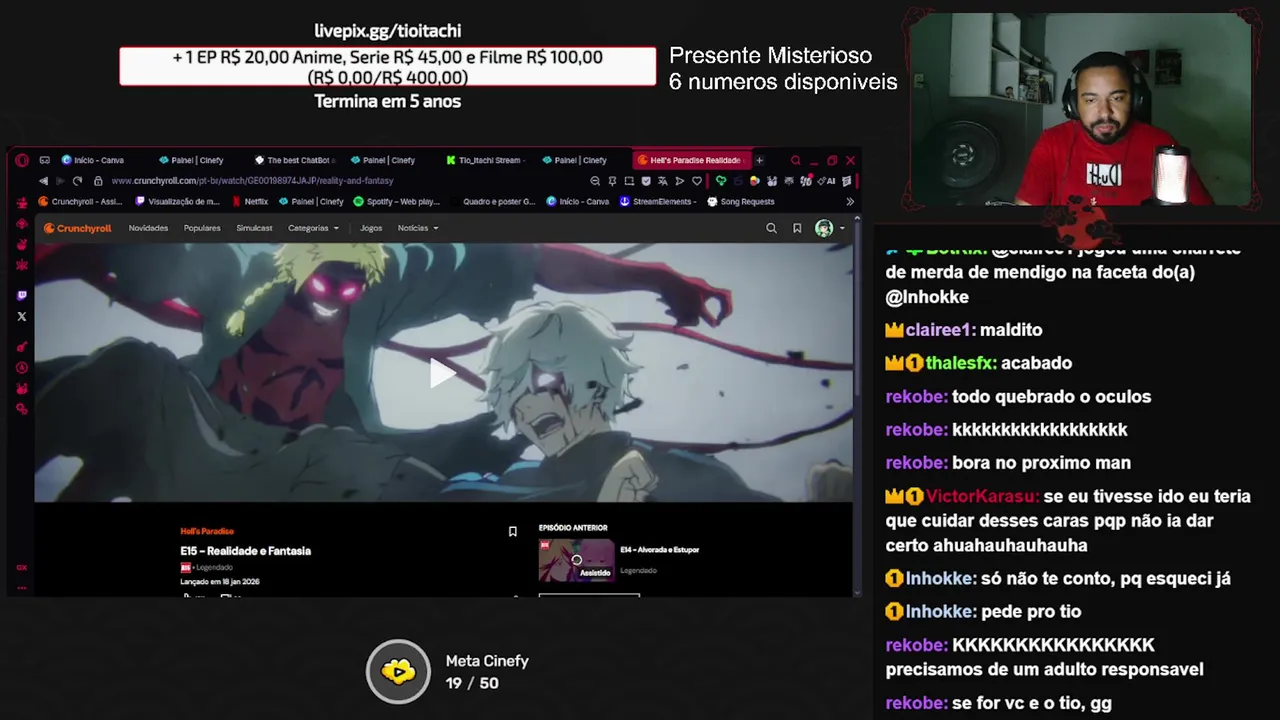This screenshot has width=1280, height=720.
Task: Open the StreamElements bookmark
Action: coord(658,201)
